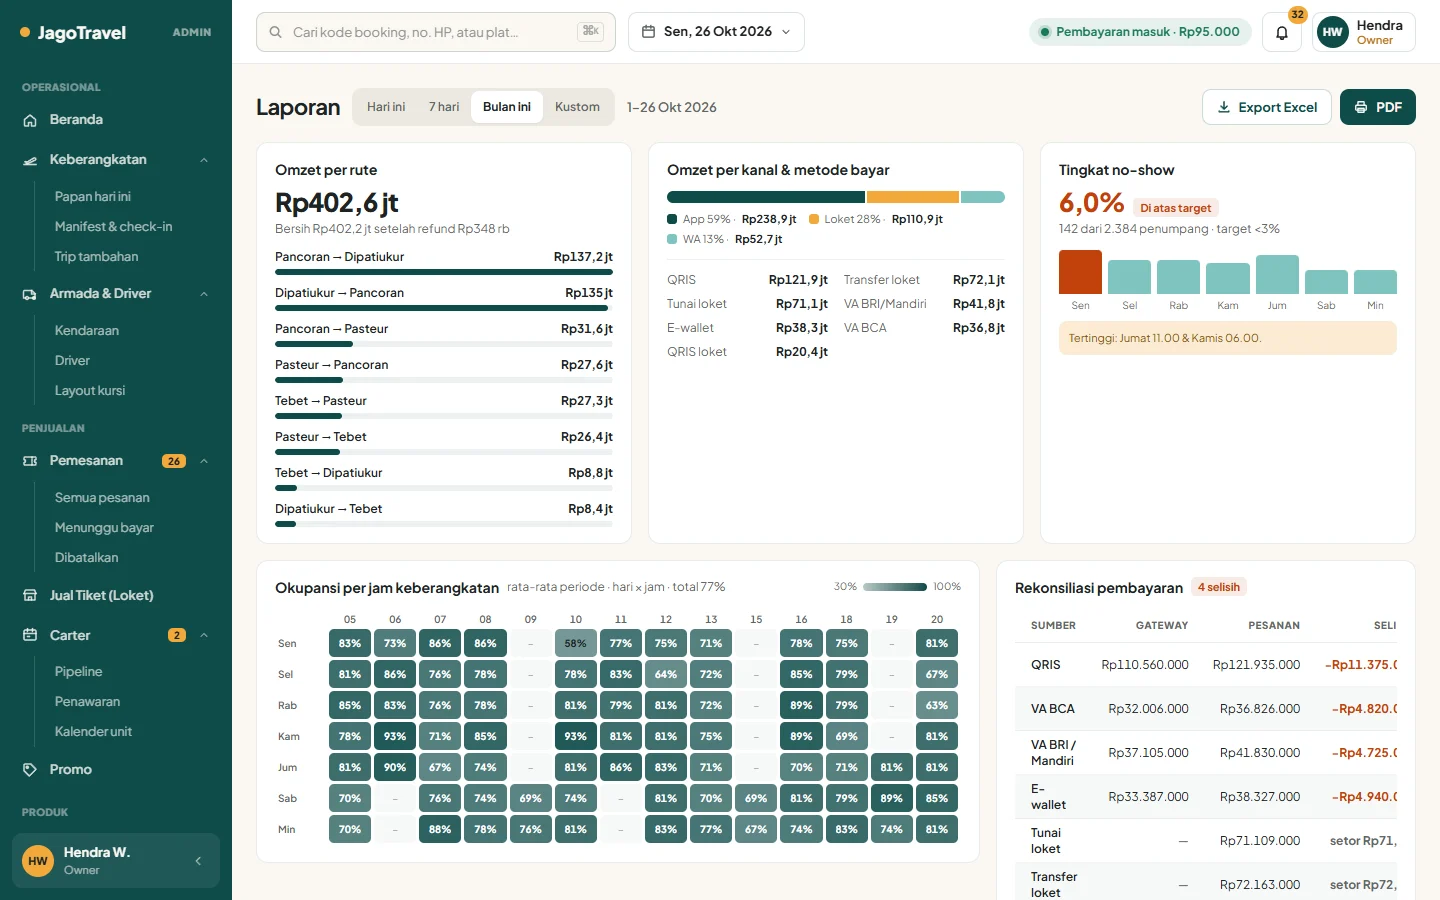The height and width of the screenshot is (900, 1440).
Task: Click the PDF print button
Action: [x=1378, y=107]
